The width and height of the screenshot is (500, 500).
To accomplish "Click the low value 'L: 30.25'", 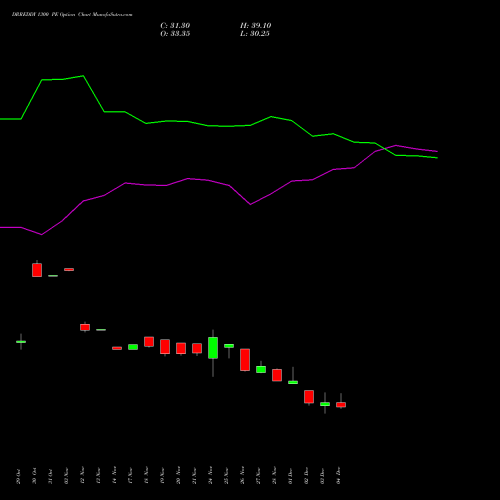I will [255, 34].
